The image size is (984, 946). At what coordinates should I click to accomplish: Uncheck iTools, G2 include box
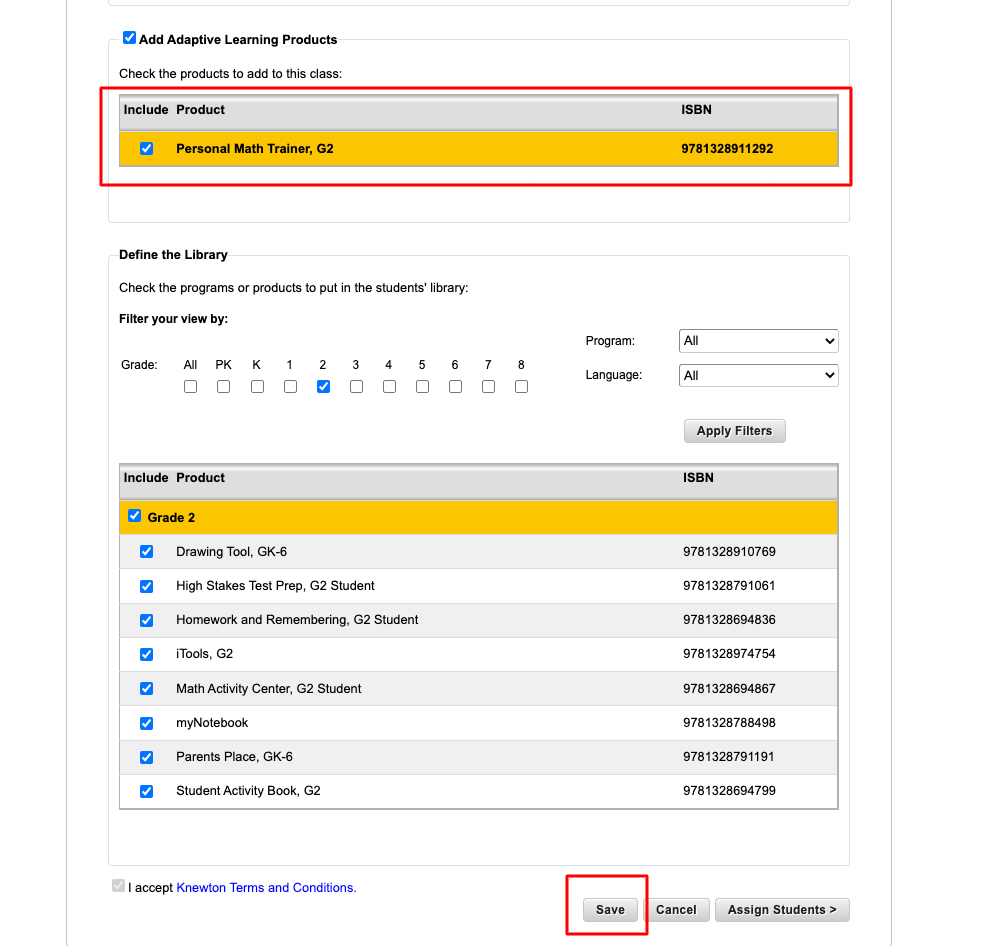[146, 655]
